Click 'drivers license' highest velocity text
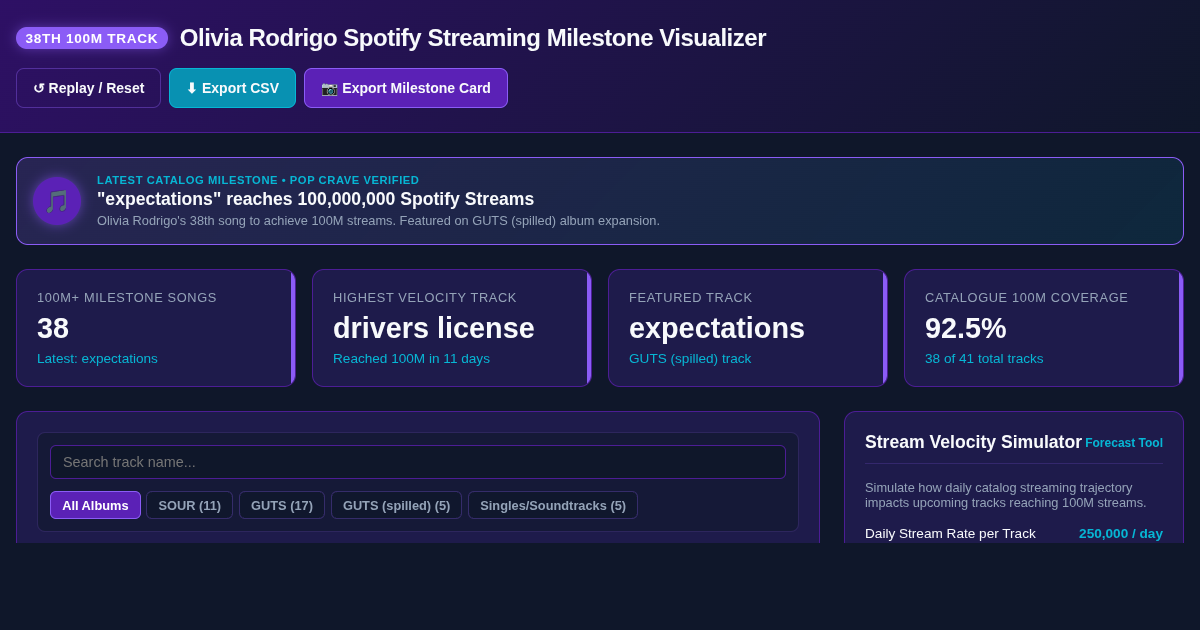Viewport: 1200px width, 630px height. pyautogui.click(x=434, y=328)
